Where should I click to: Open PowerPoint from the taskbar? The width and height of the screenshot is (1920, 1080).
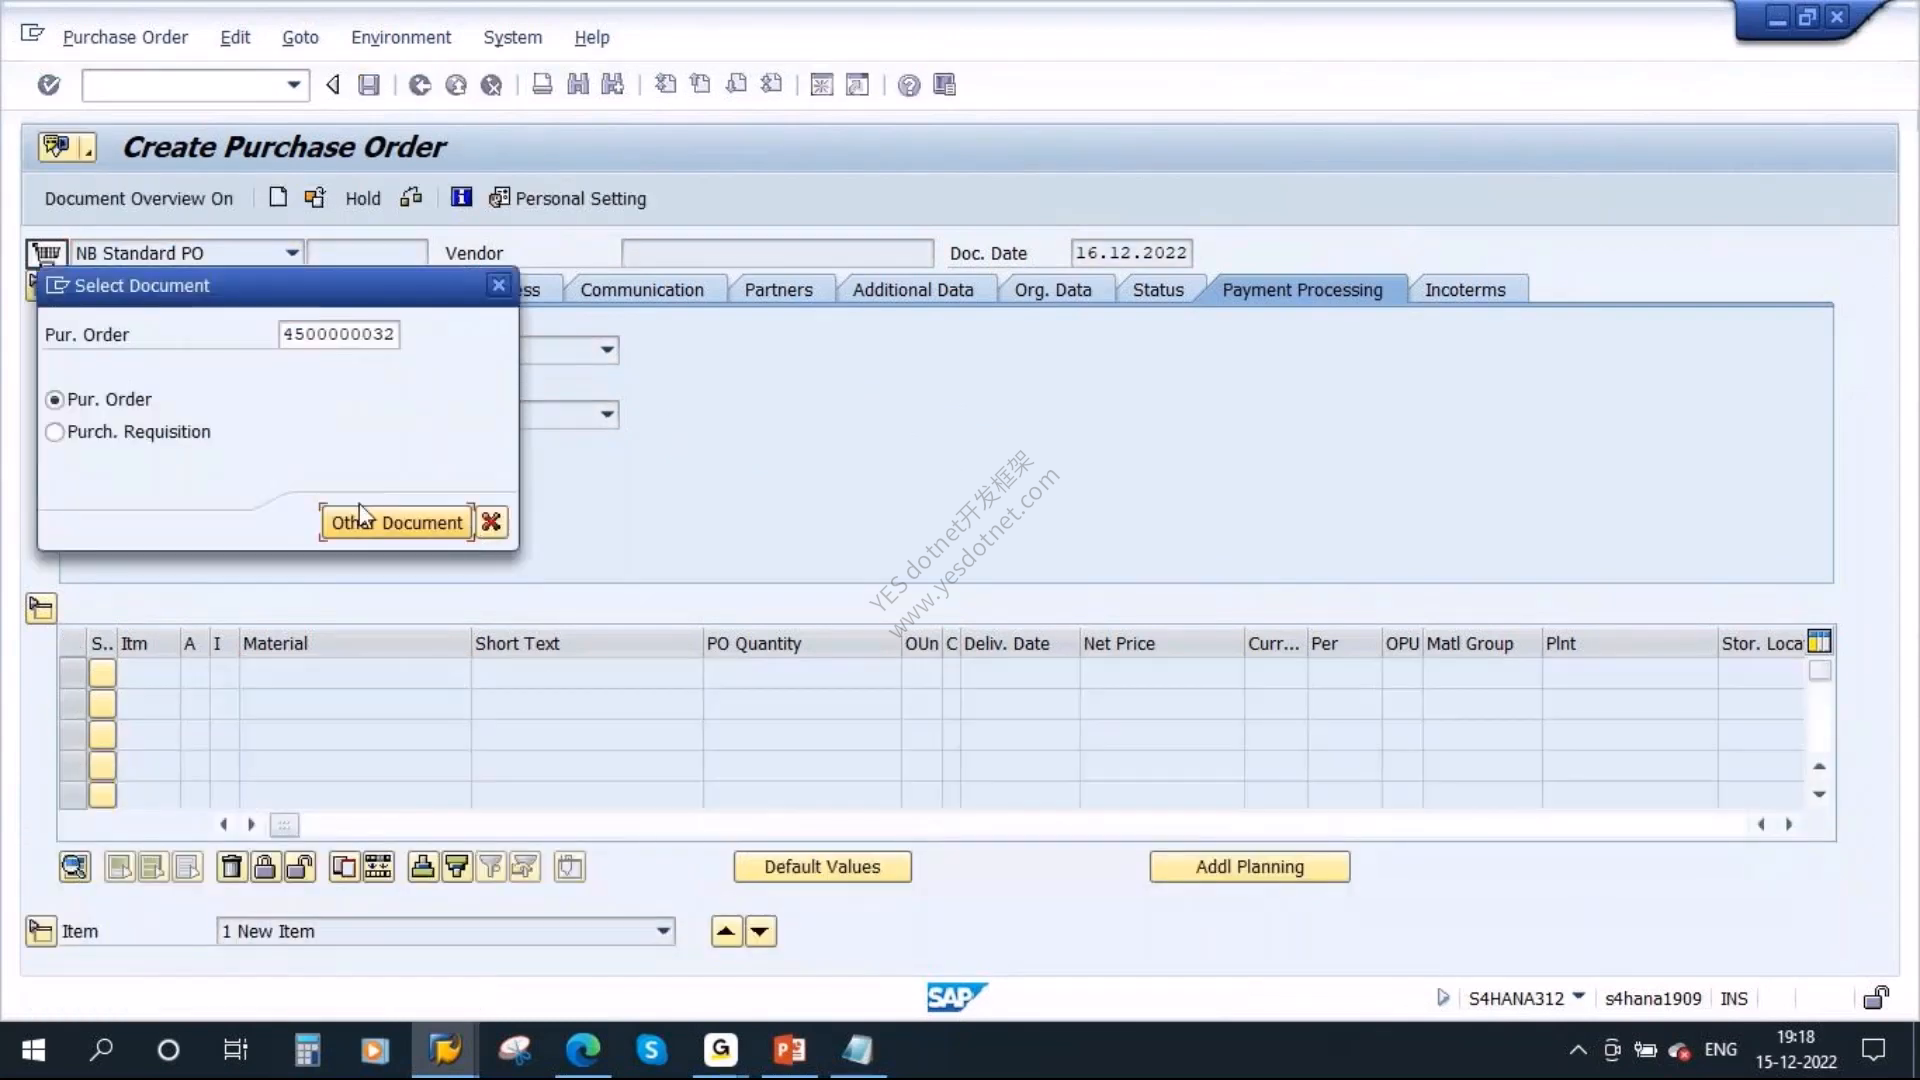789,1050
